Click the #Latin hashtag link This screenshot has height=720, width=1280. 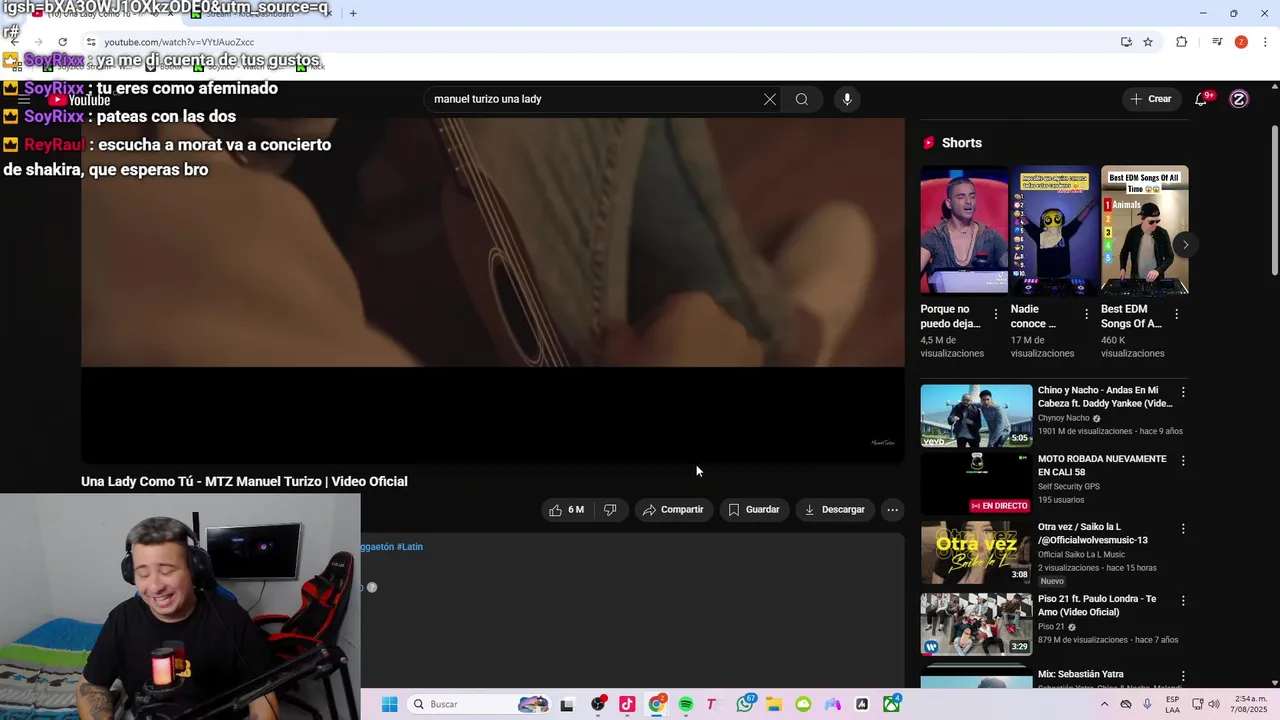pos(410,547)
